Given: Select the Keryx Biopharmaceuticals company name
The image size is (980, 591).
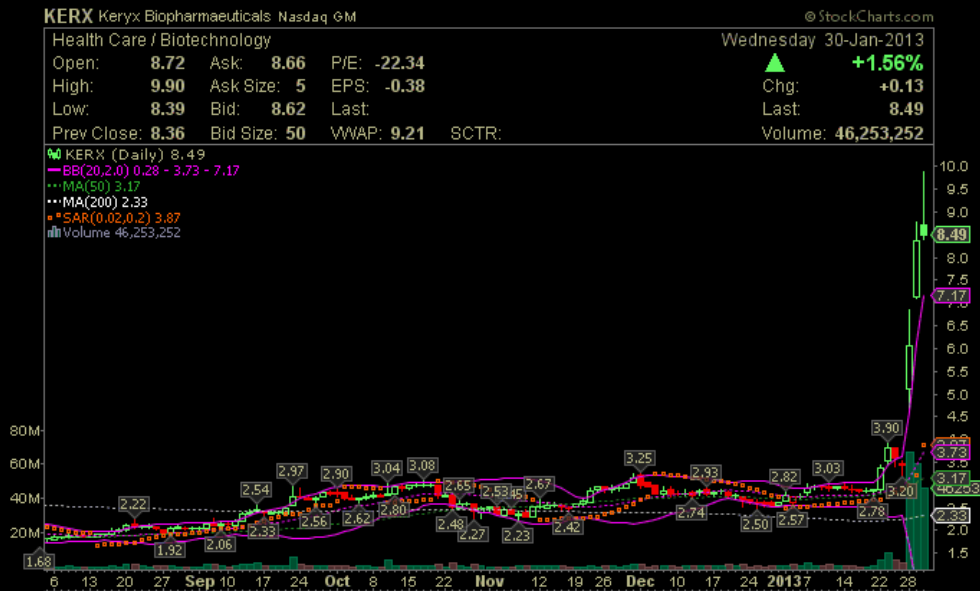Looking at the screenshot, I should pyautogui.click(x=184, y=16).
